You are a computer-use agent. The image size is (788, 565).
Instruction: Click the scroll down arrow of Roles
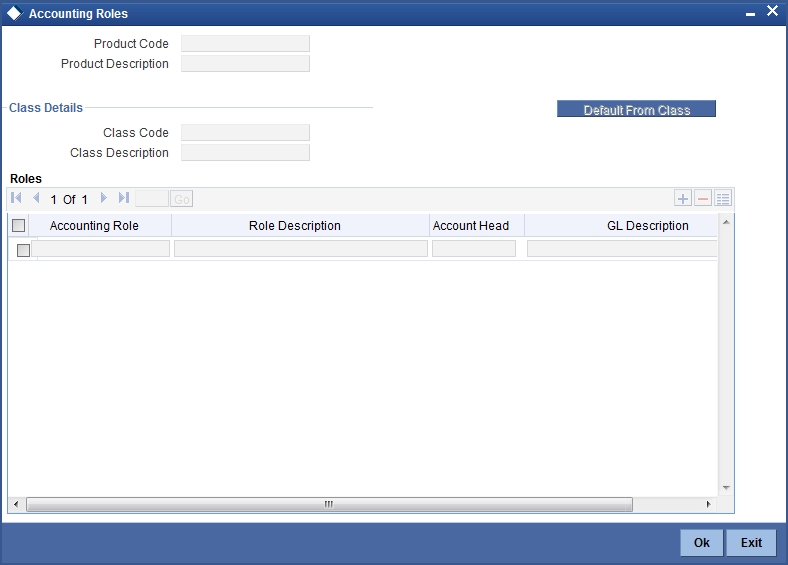[x=726, y=488]
